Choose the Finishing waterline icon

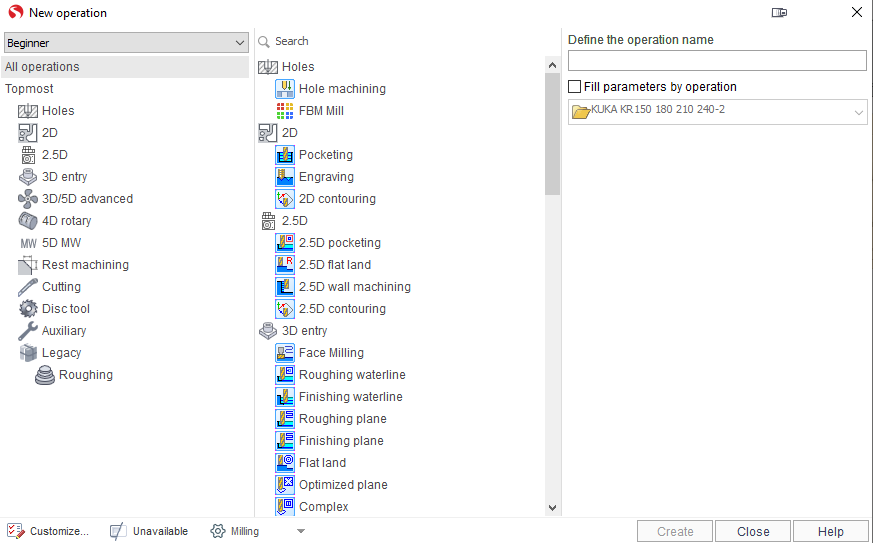click(x=285, y=397)
